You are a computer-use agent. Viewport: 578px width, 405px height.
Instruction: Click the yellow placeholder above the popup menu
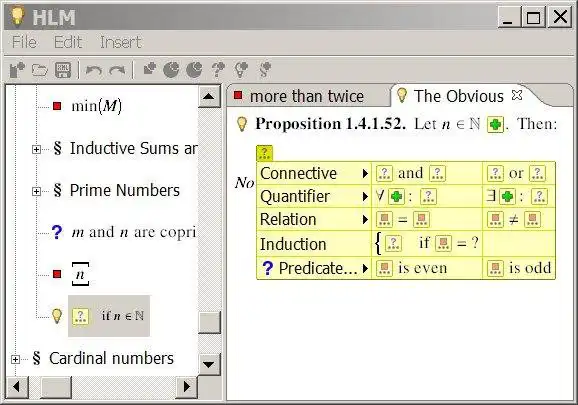pos(265,153)
